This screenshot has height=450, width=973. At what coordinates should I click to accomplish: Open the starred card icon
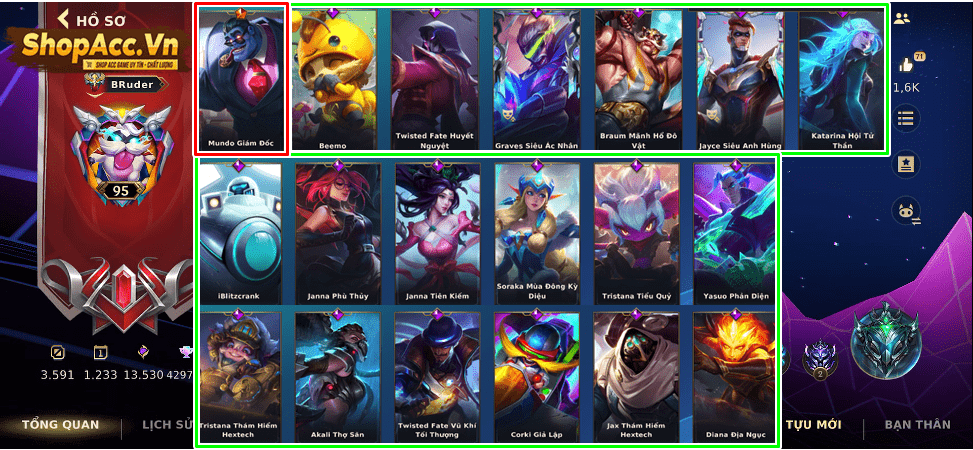tap(906, 164)
